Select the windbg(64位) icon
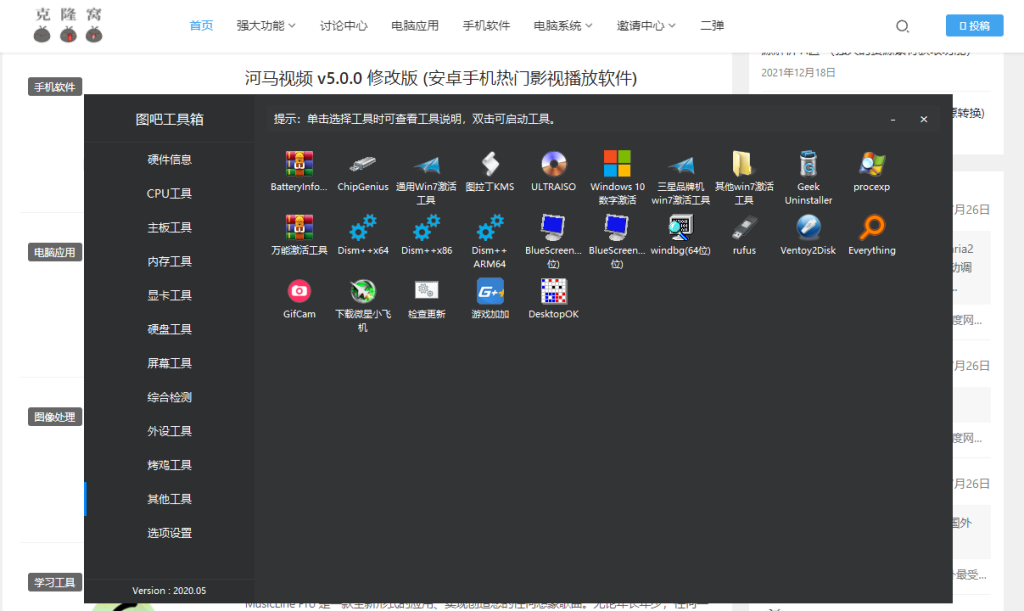 pyautogui.click(x=680, y=227)
